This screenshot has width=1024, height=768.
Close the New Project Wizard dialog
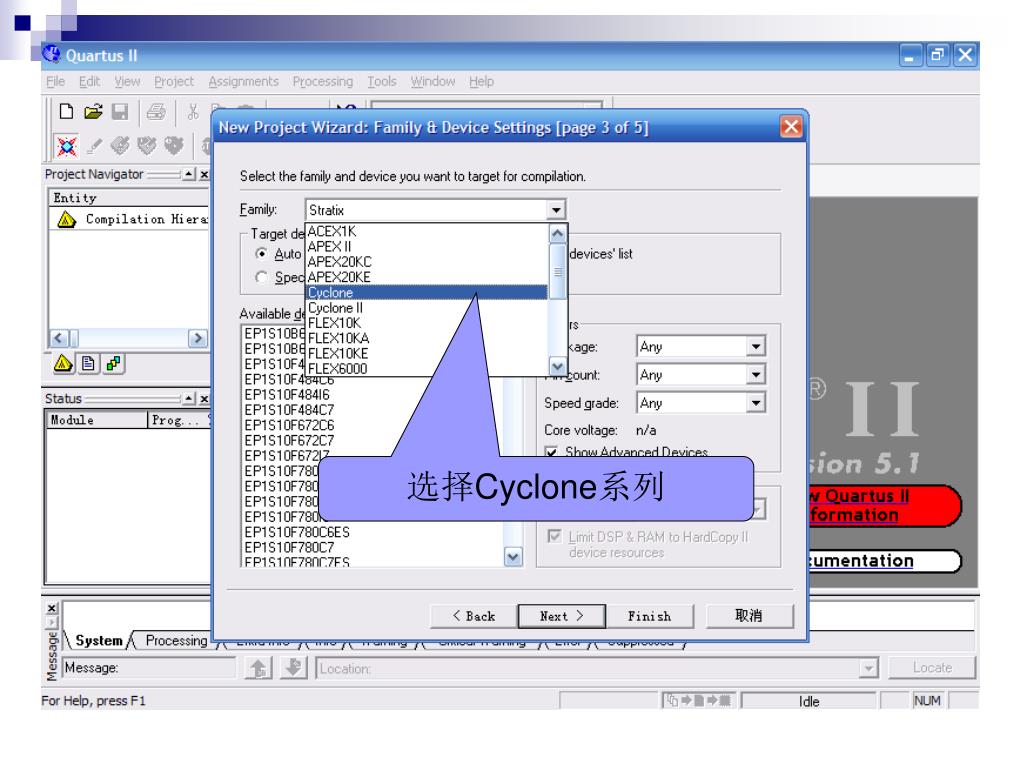(x=791, y=127)
